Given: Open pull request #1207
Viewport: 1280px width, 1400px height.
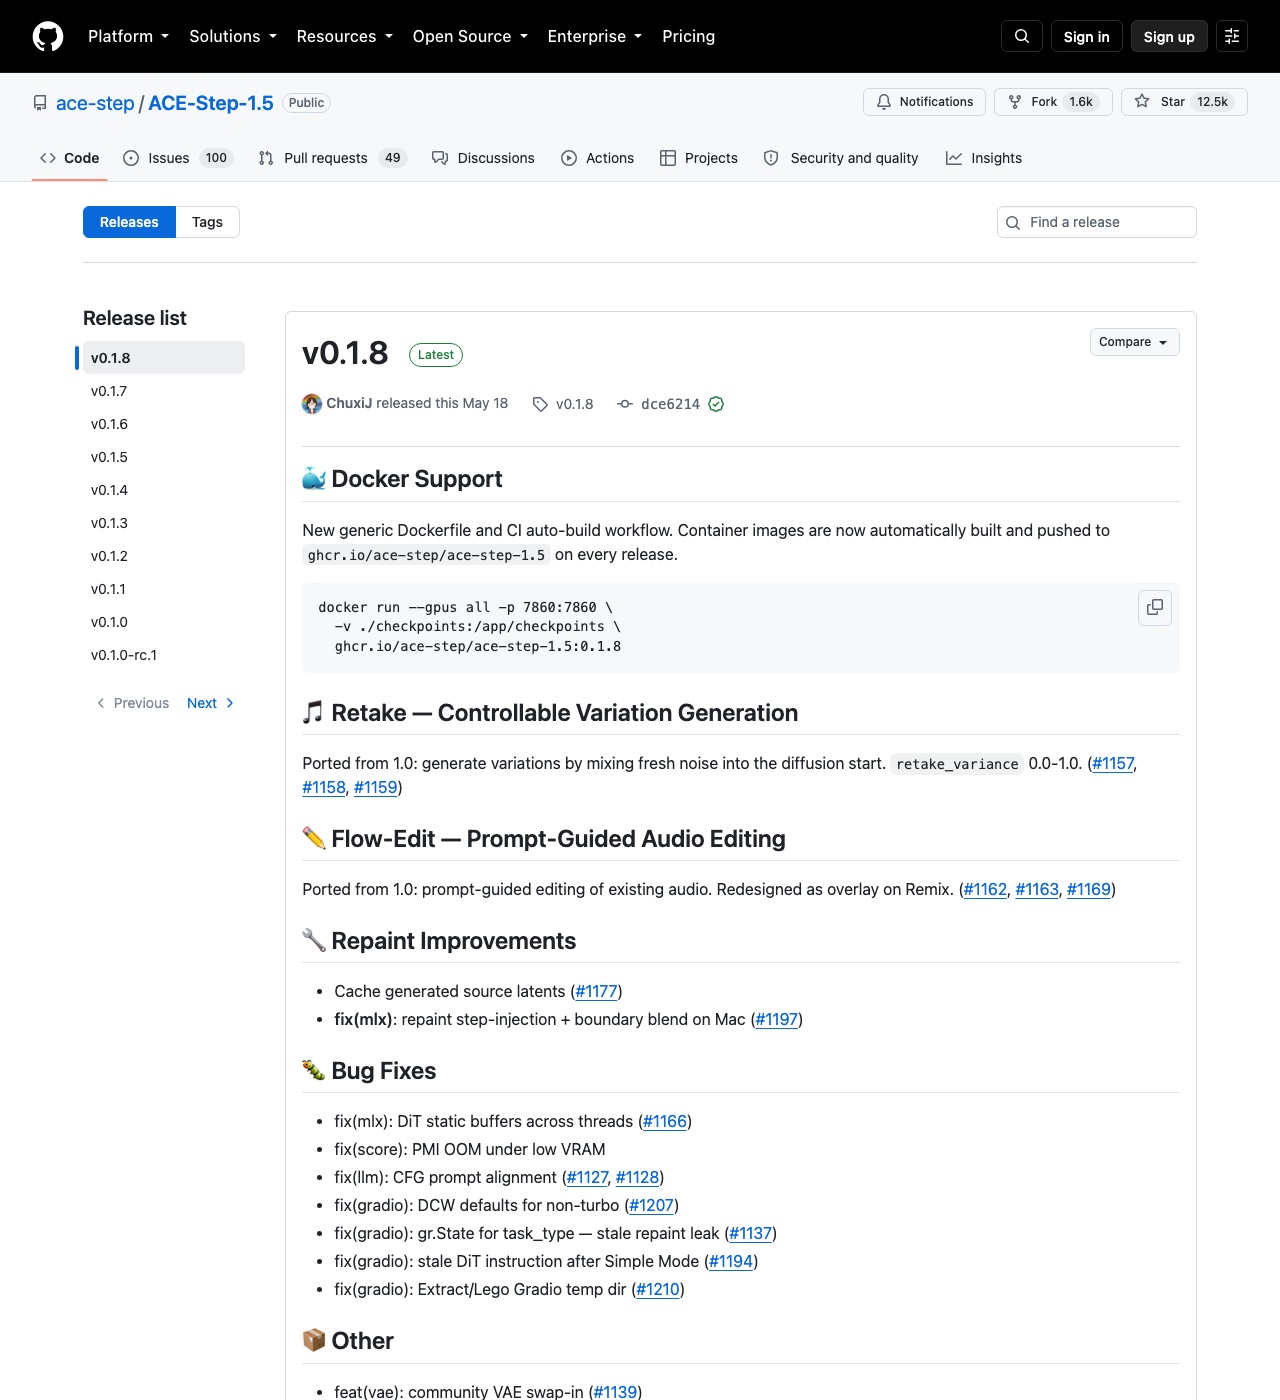Looking at the screenshot, I should tap(652, 1205).
